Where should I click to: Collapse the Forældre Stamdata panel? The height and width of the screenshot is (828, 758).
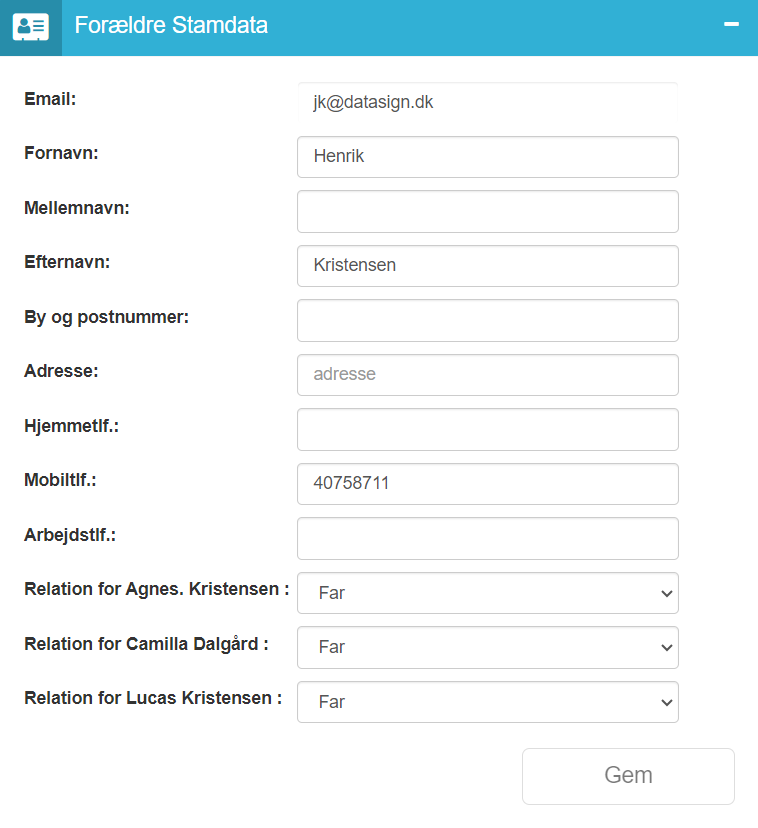point(731,25)
